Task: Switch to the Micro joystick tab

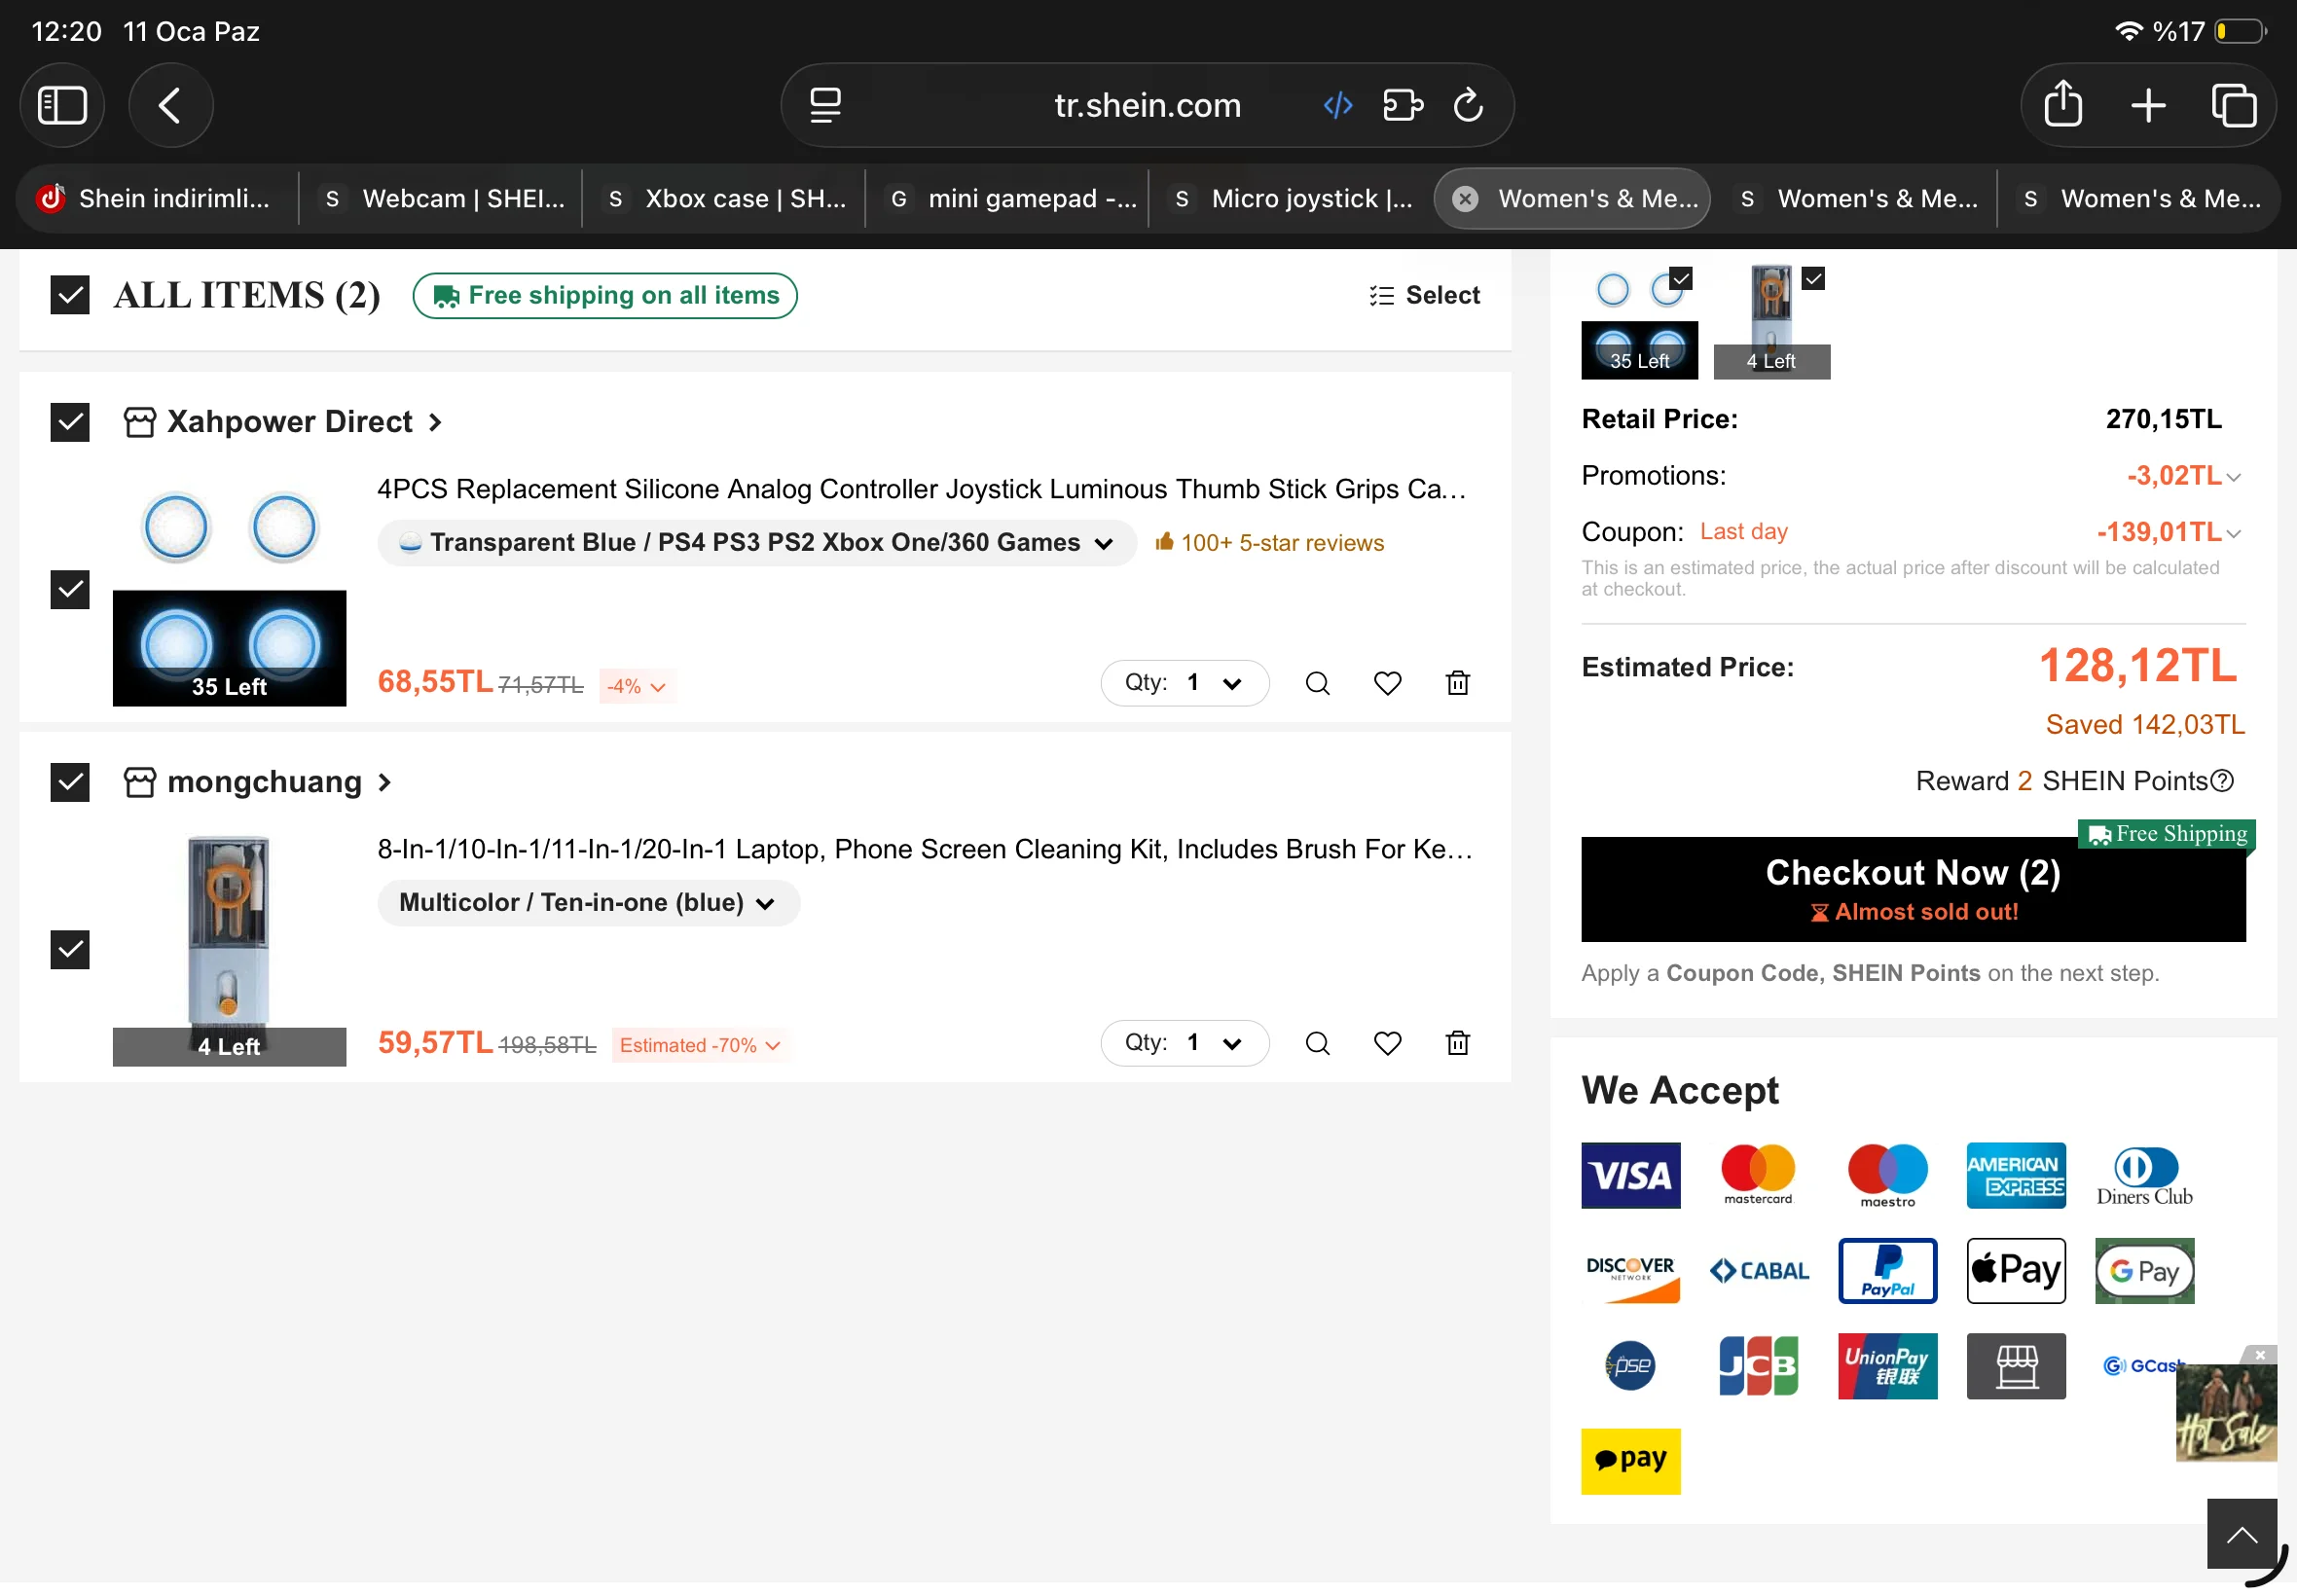Action: tap(1293, 199)
